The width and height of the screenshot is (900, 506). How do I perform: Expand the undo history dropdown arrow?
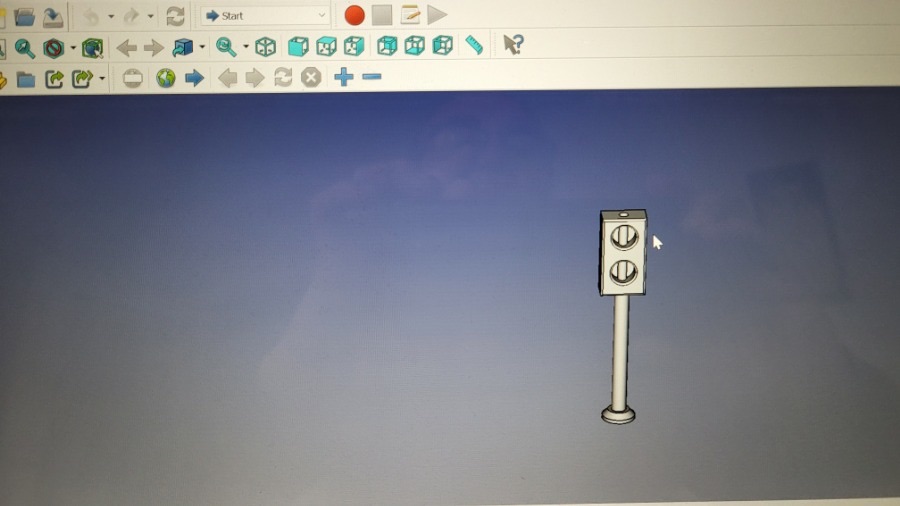[x=111, y=17]
